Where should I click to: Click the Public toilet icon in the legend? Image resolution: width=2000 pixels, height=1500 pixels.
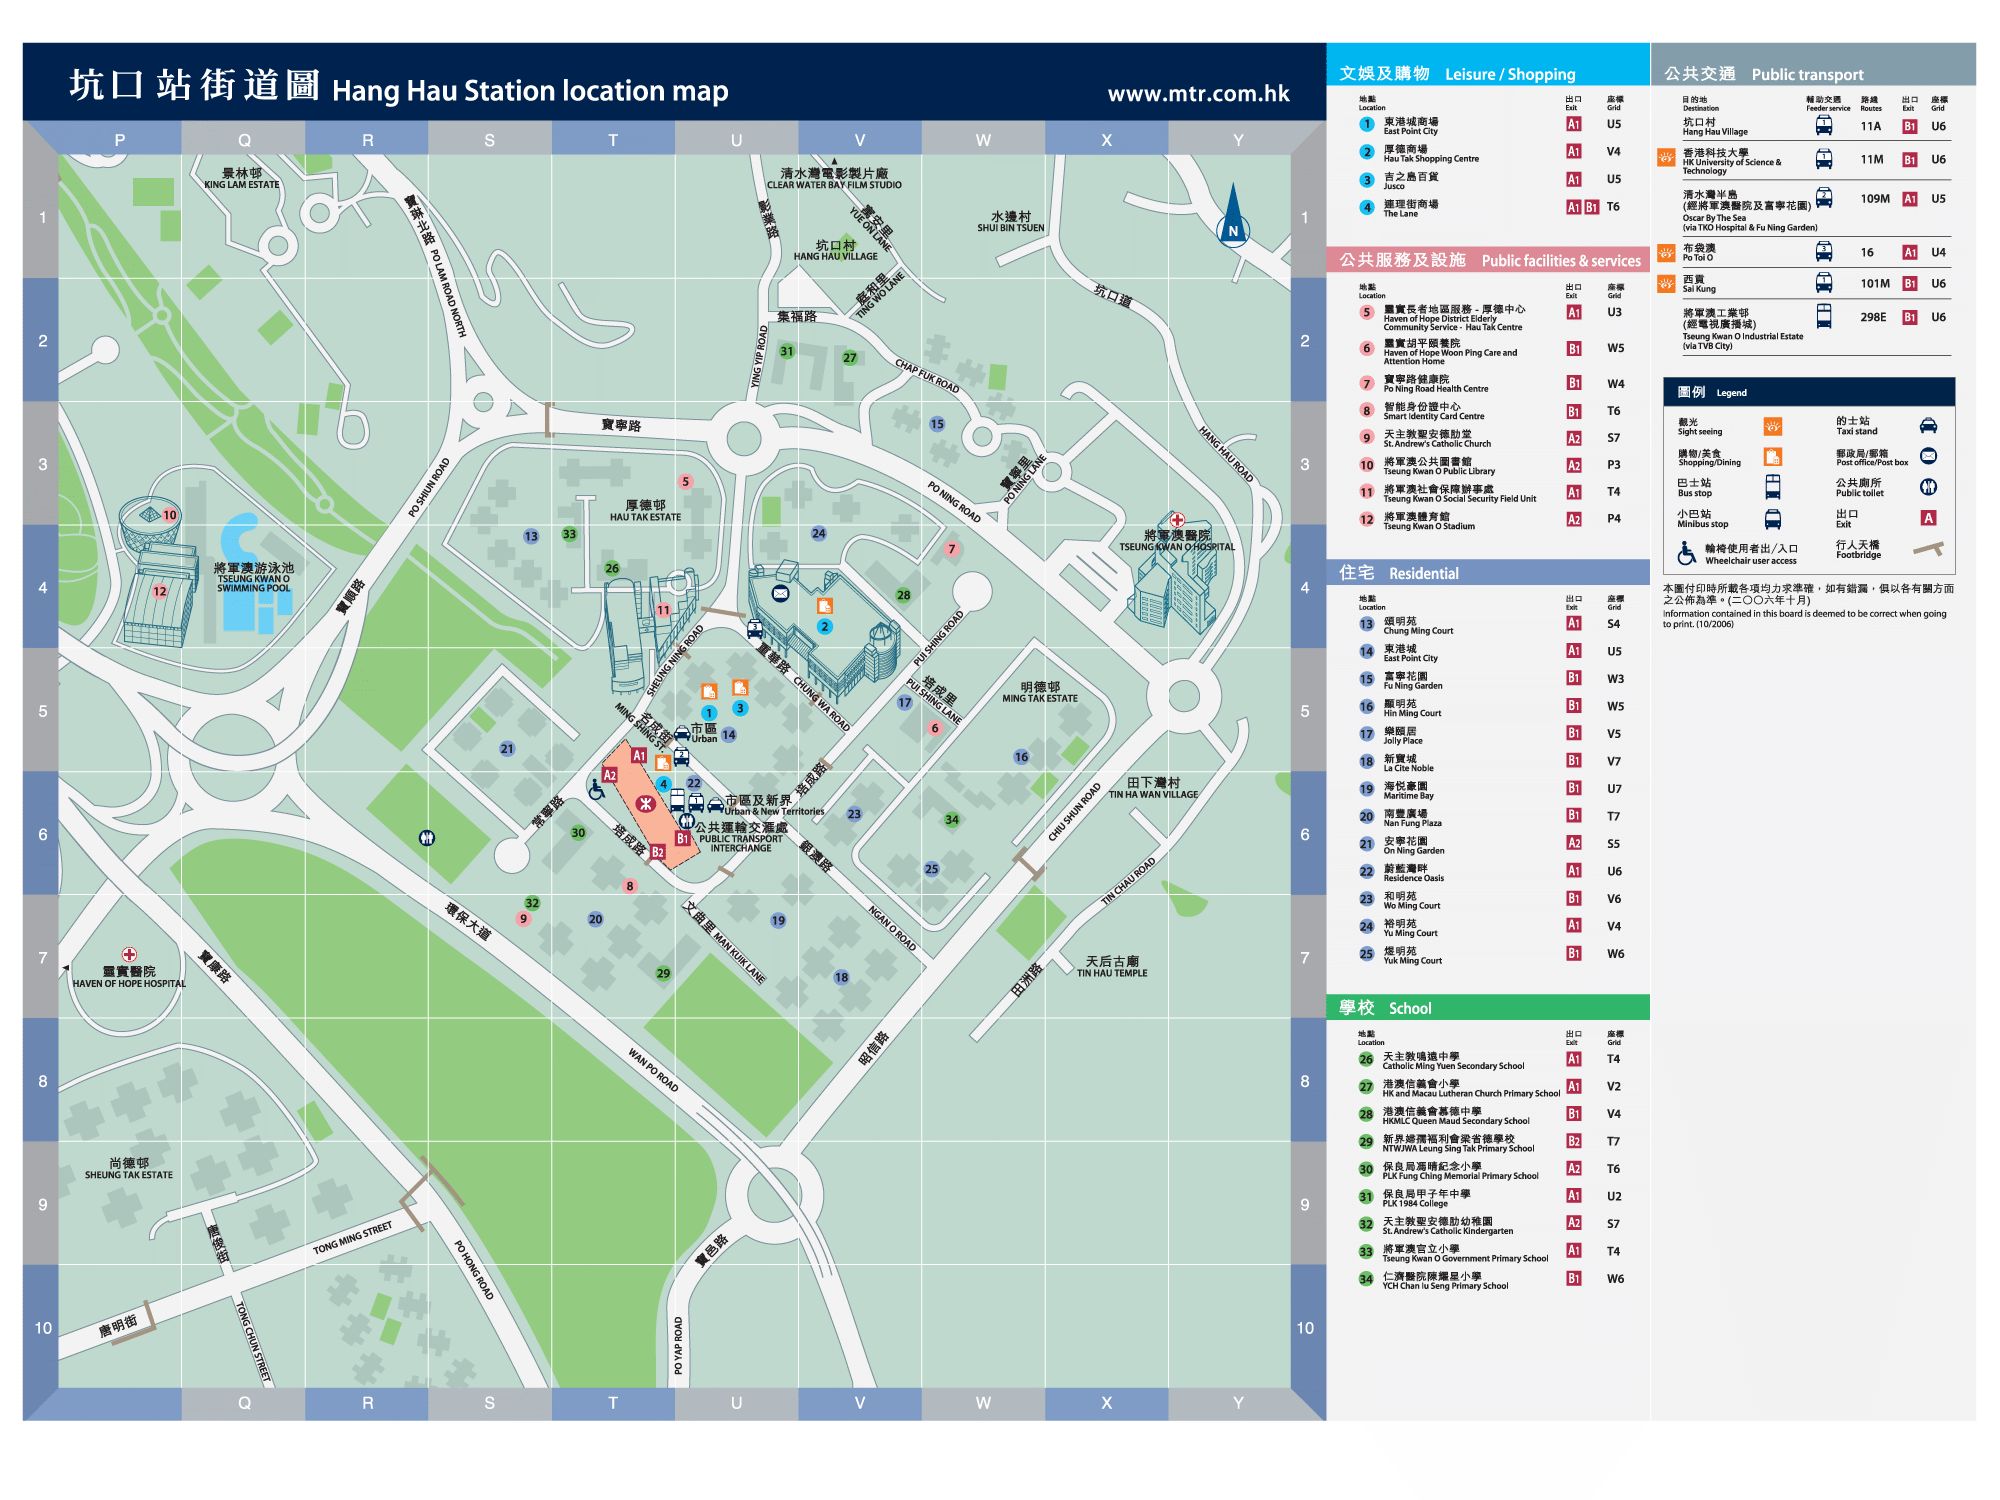pos(1928,487)
